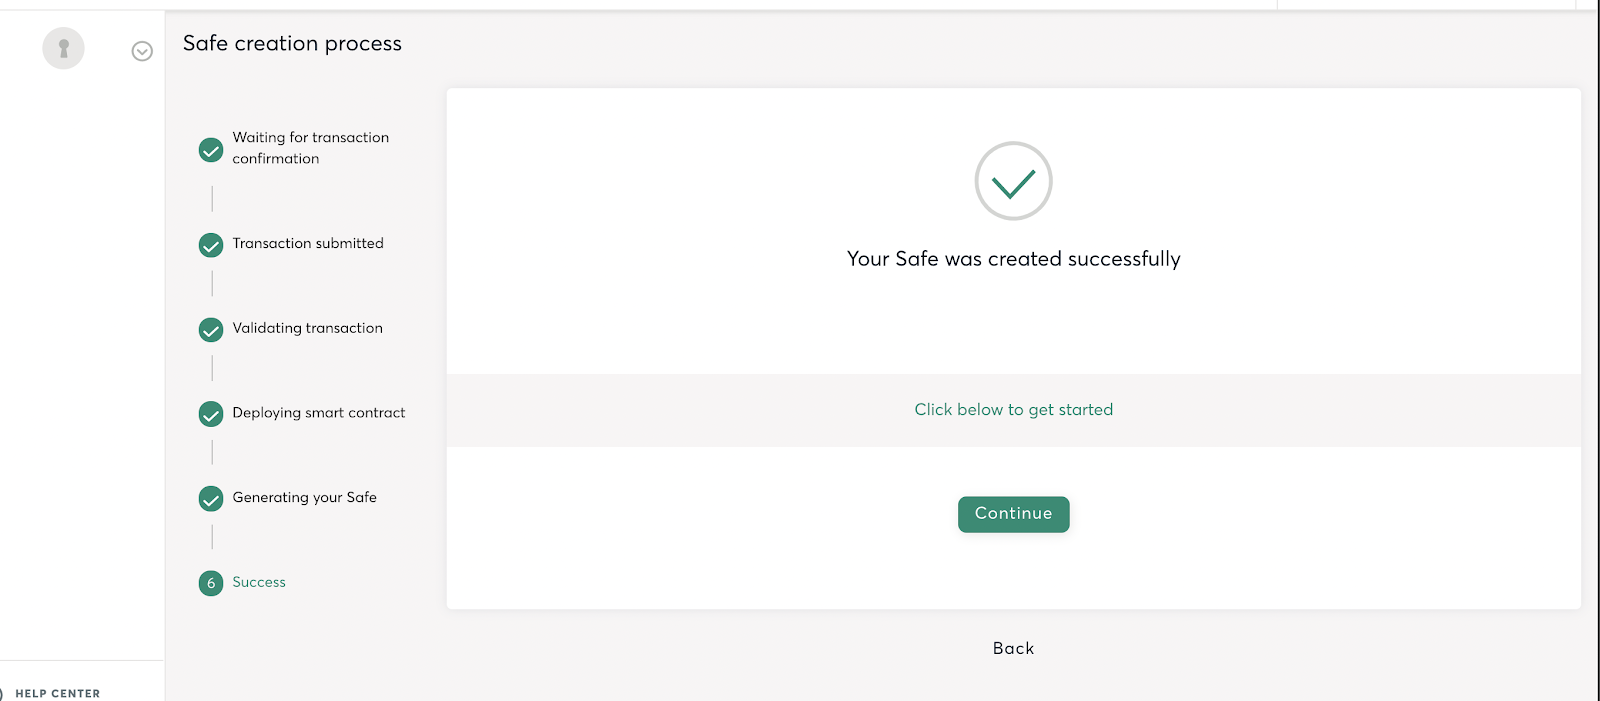Select the Generating your Safe step label

point(304,497)
